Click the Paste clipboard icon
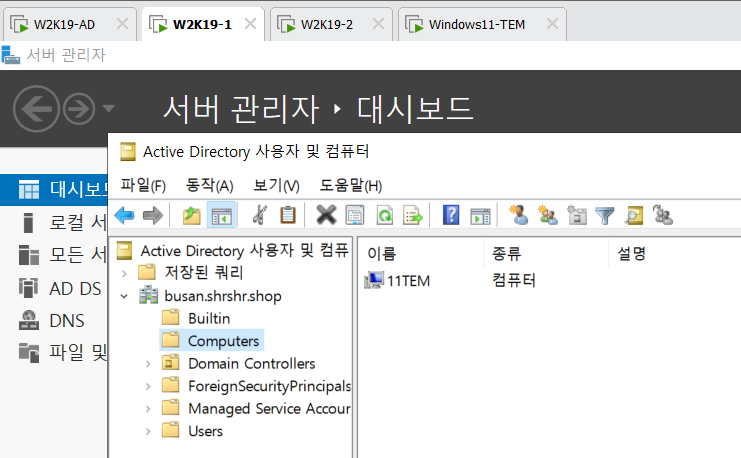This screenshot has width=741, height=458. [x=288, y=216]
